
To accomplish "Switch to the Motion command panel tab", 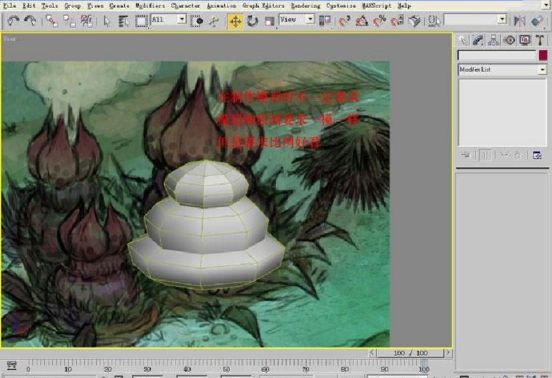I will 509,40.
